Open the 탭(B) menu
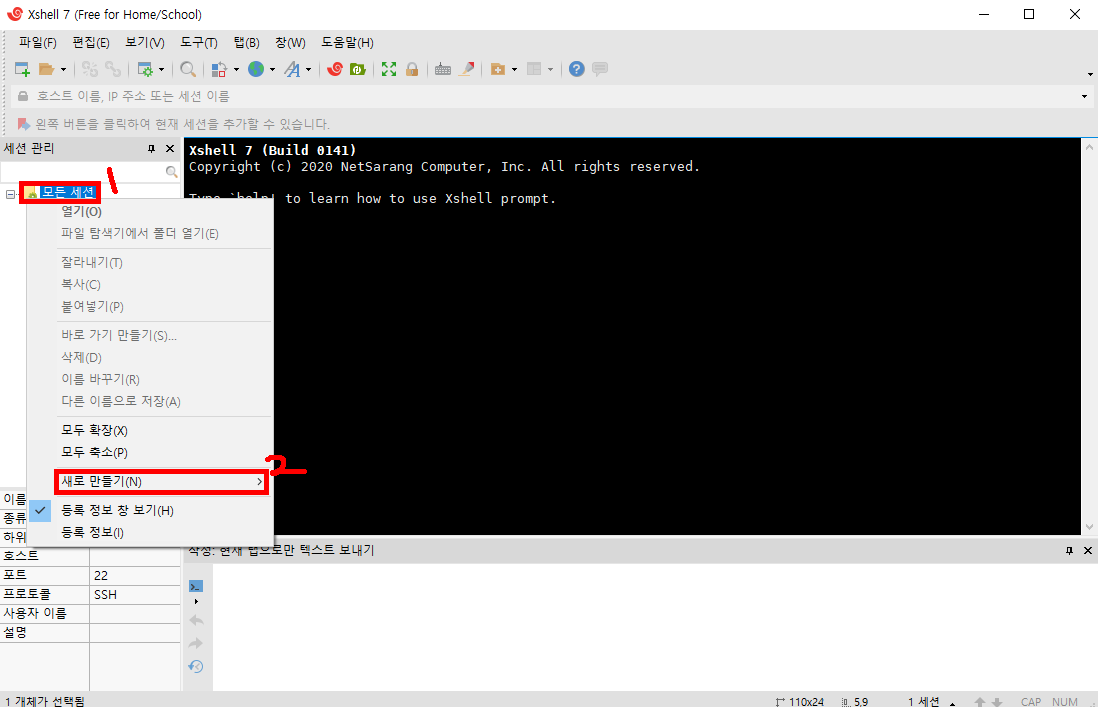 [246, 43]
